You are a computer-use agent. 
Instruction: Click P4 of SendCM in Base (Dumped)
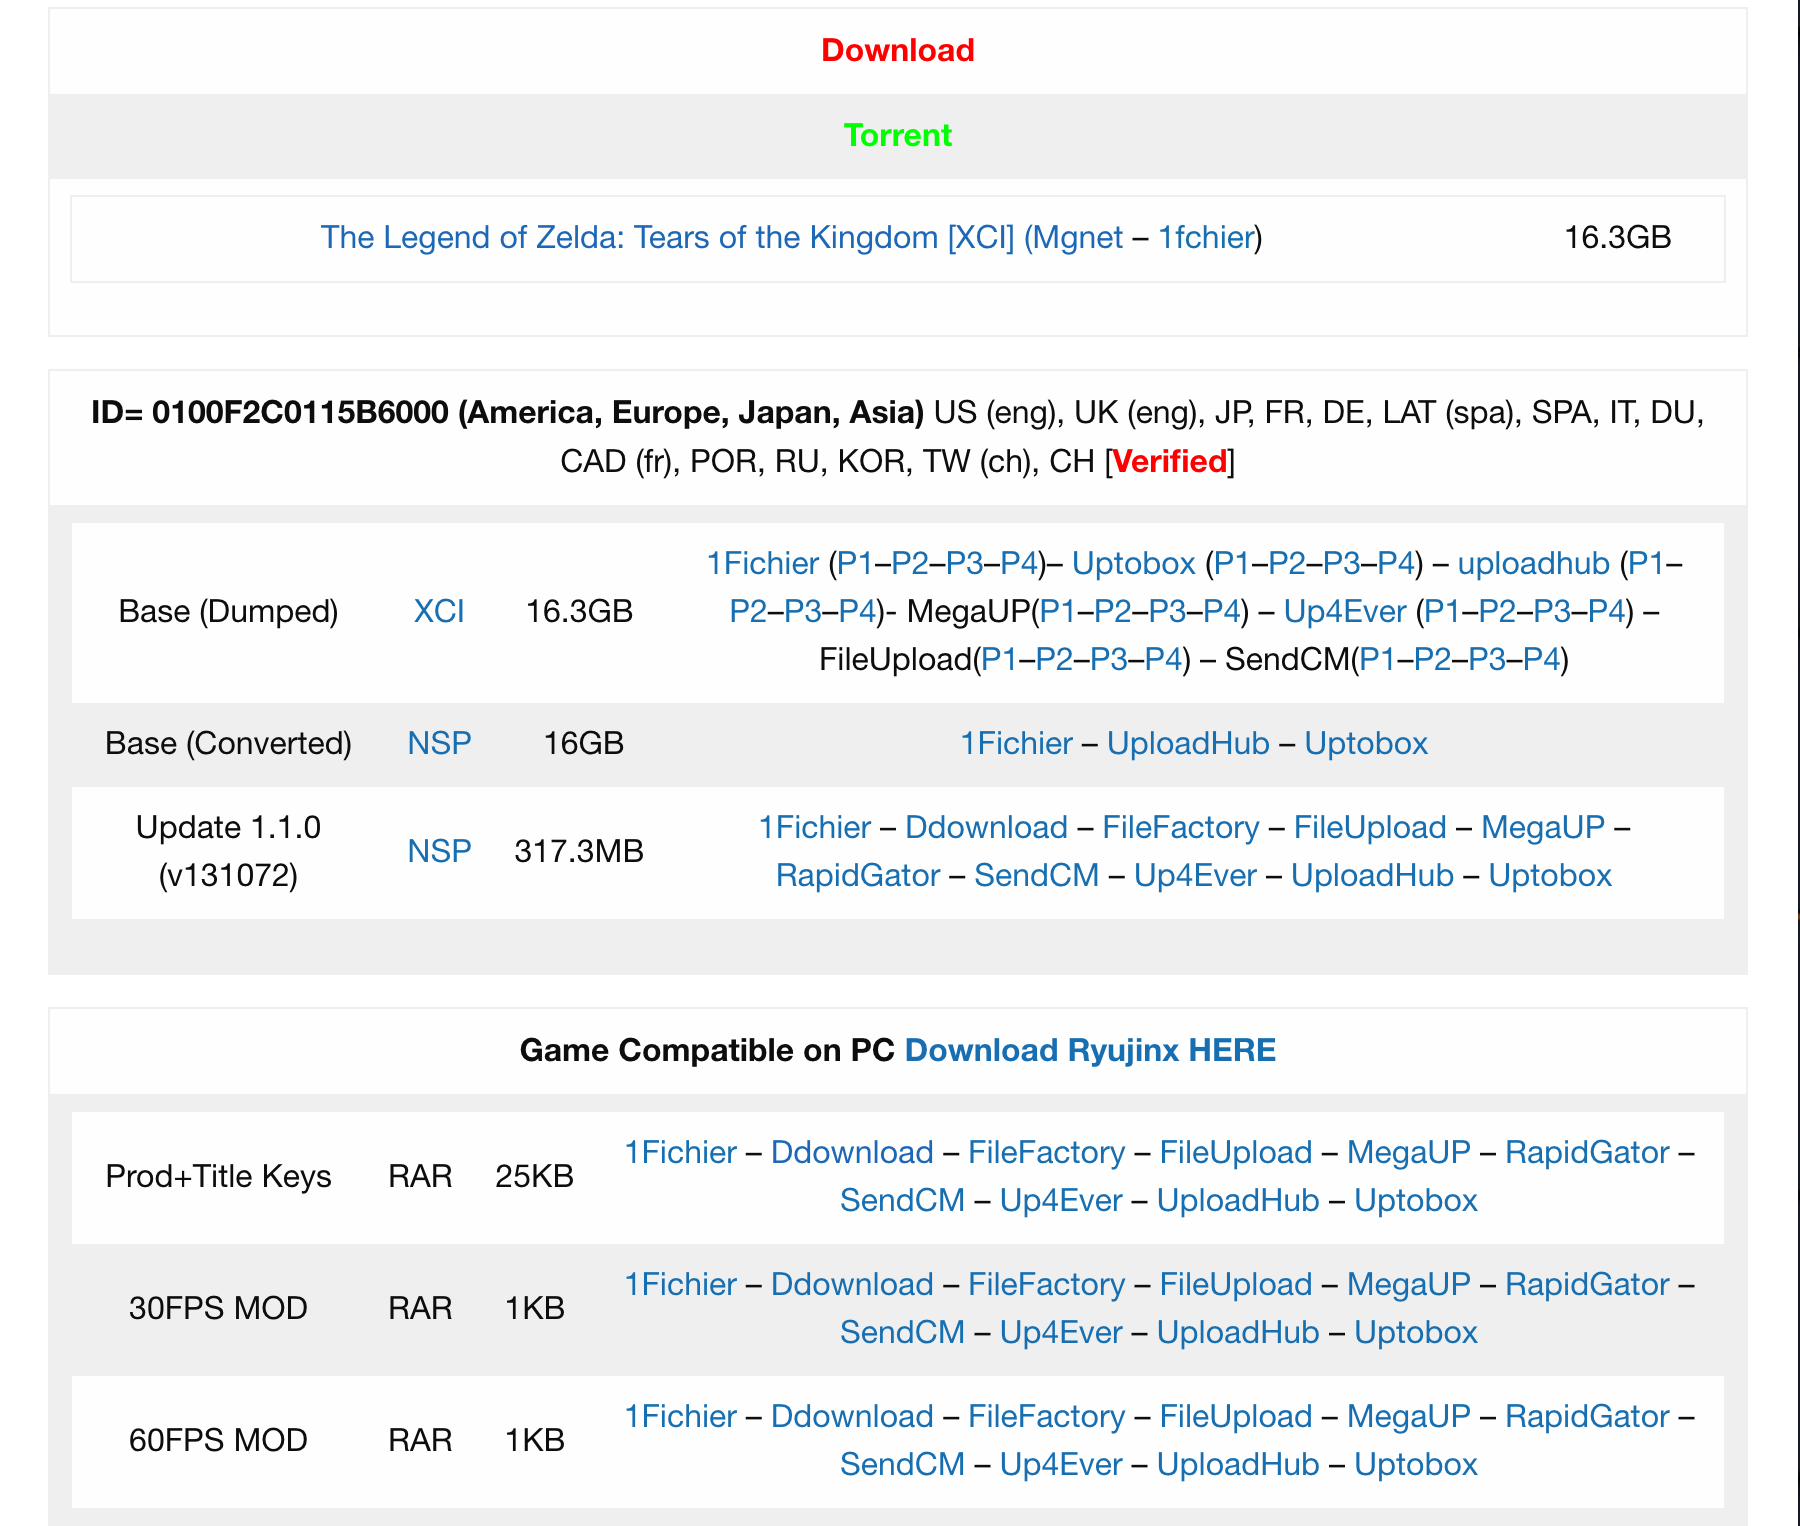[x=1542, y=659]
